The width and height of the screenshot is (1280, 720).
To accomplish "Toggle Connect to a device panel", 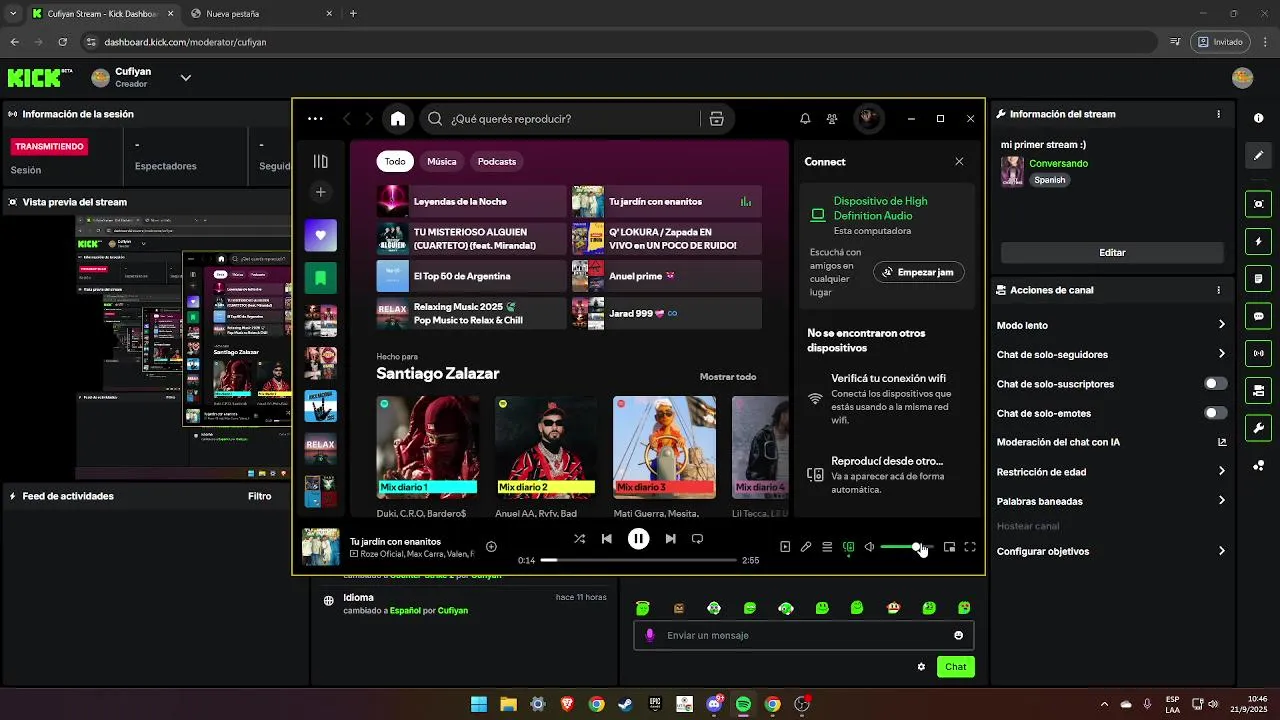I will coord(848,547).
